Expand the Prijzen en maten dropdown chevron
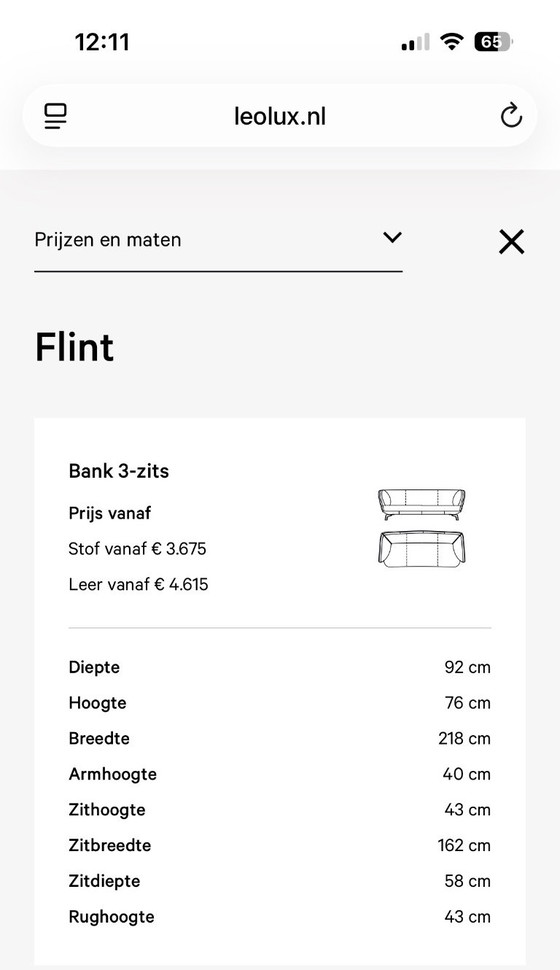 pyautogui.click(x=392, y=238)
